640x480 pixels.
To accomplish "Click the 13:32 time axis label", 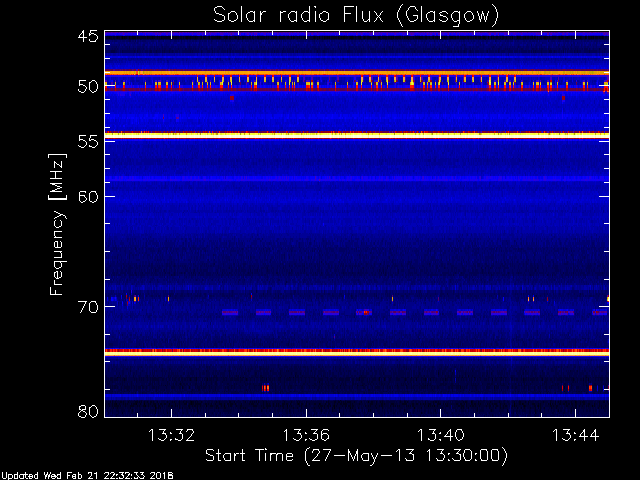I will (x=171, y=435).
